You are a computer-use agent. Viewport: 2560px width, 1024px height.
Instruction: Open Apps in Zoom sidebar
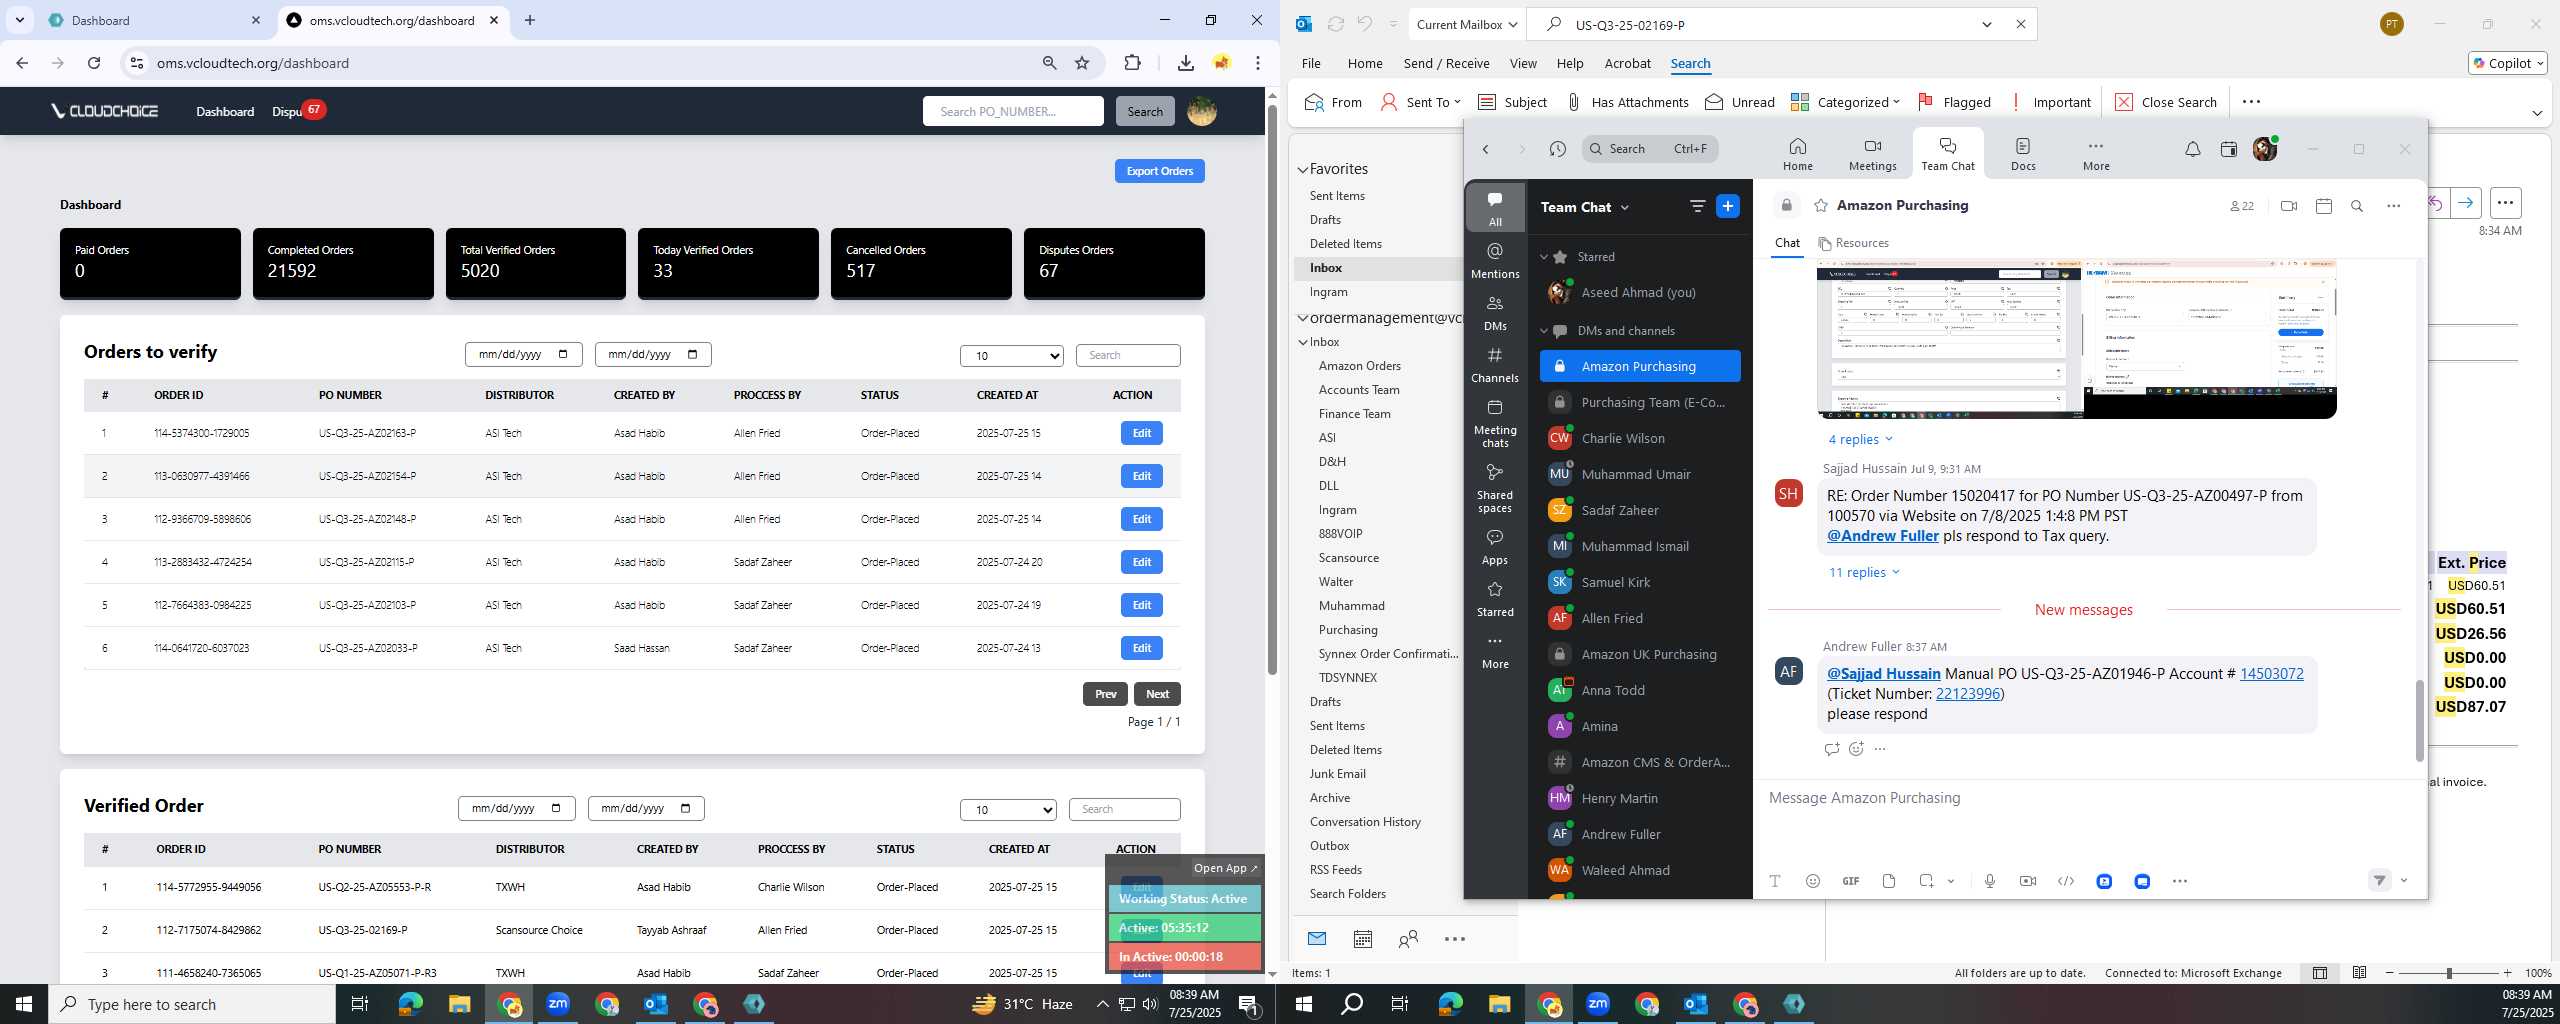(x=1495, y=547)
